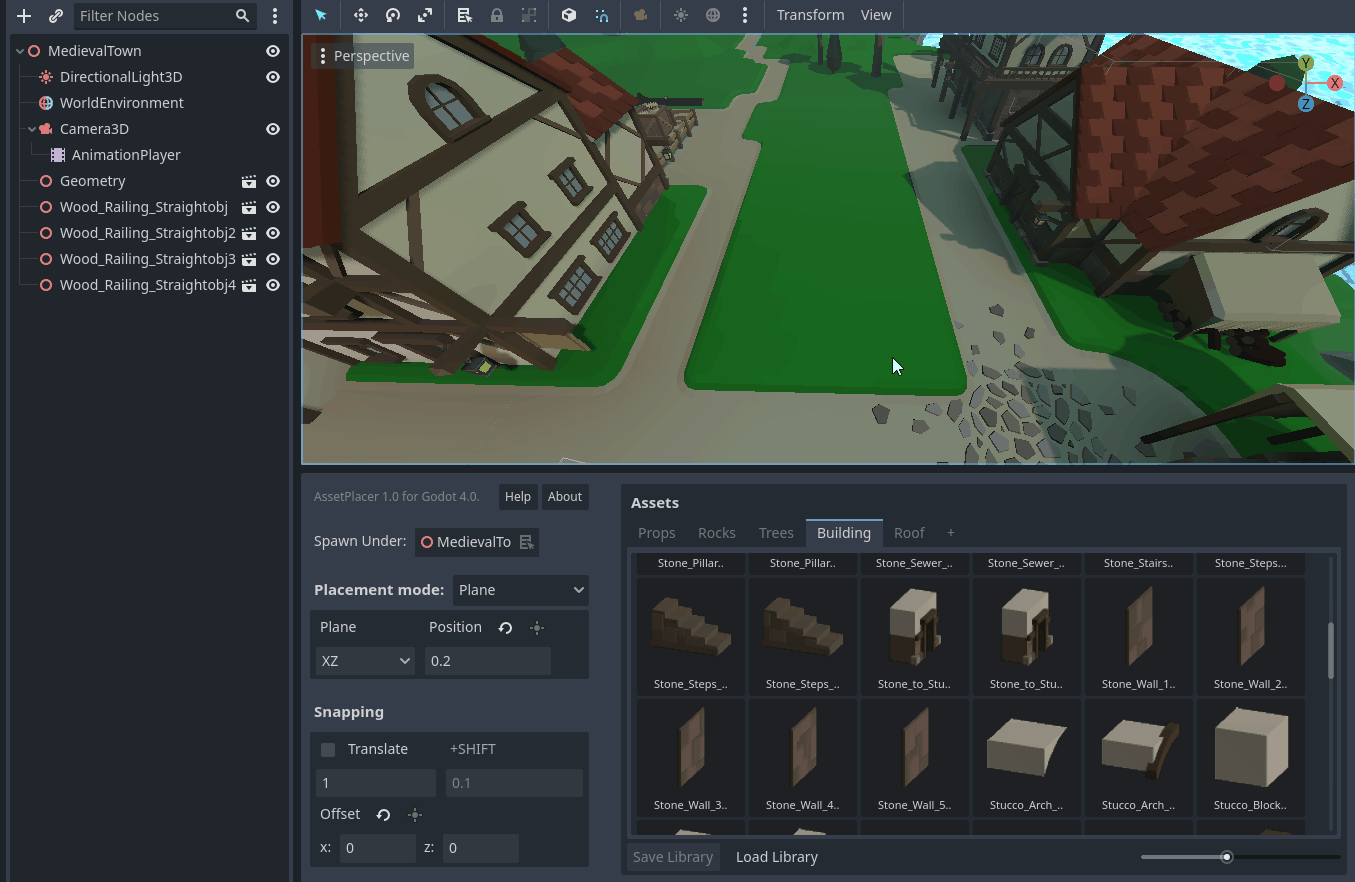Hide Wood_Railing_Straightobj2 with its eye icon

(273, 233)
